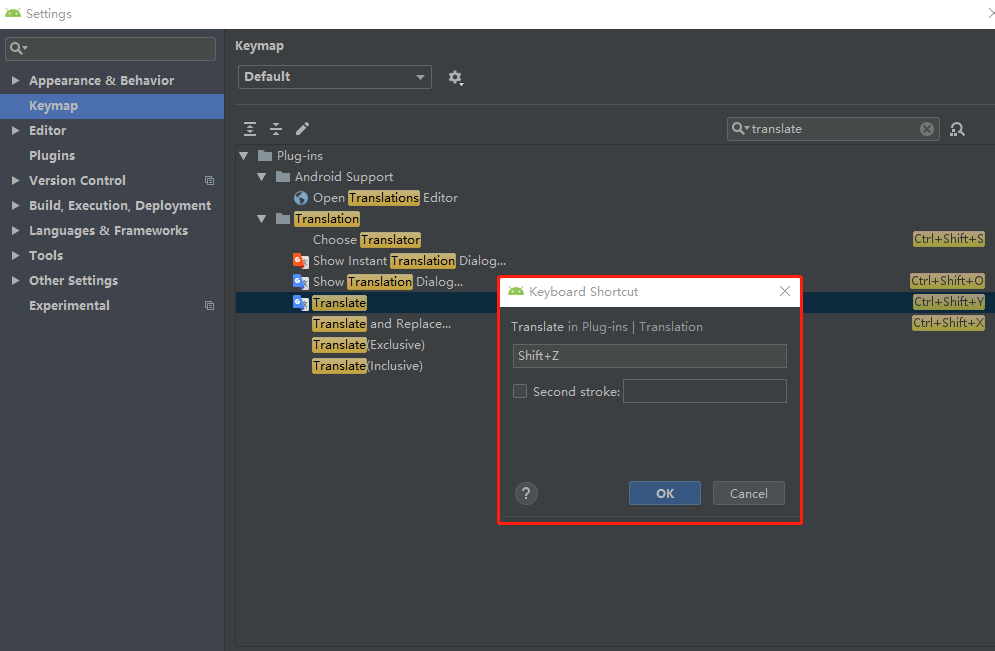Click the Translation folder icon
Viewport: 995px width, 651px height.
click(x=283, y=219)
